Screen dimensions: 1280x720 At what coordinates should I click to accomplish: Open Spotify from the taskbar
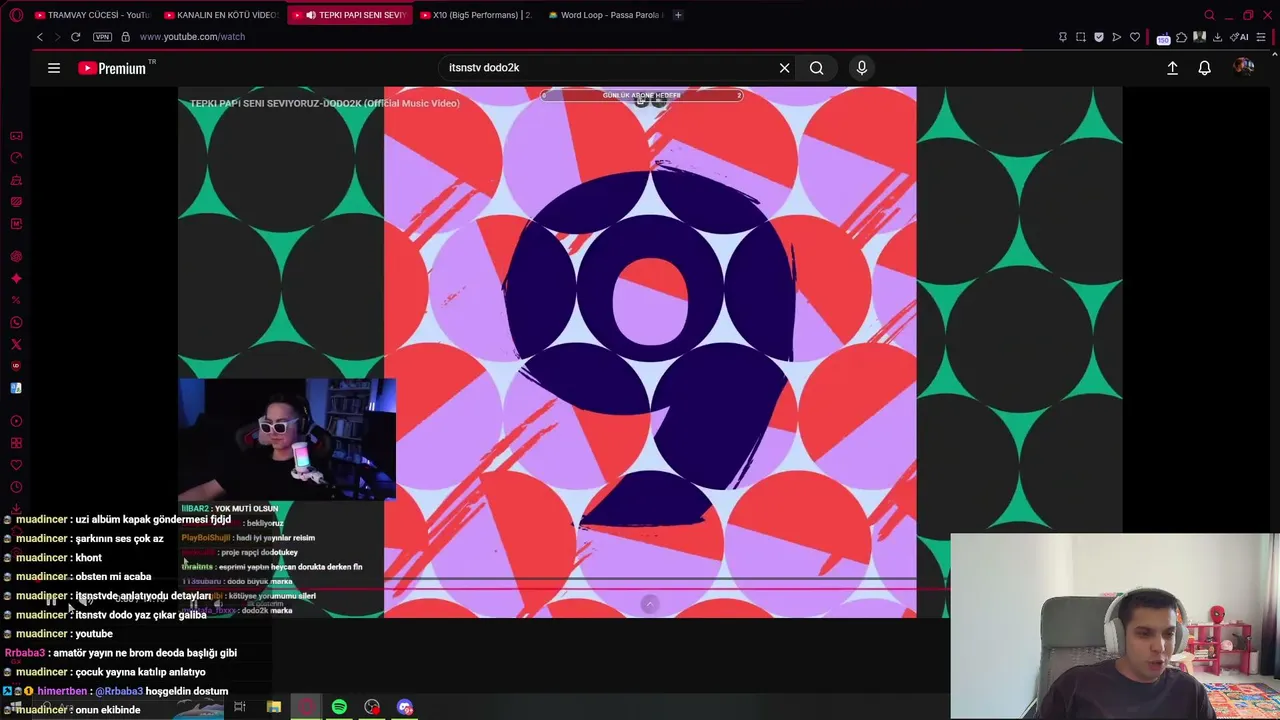(x=339, y=707)
